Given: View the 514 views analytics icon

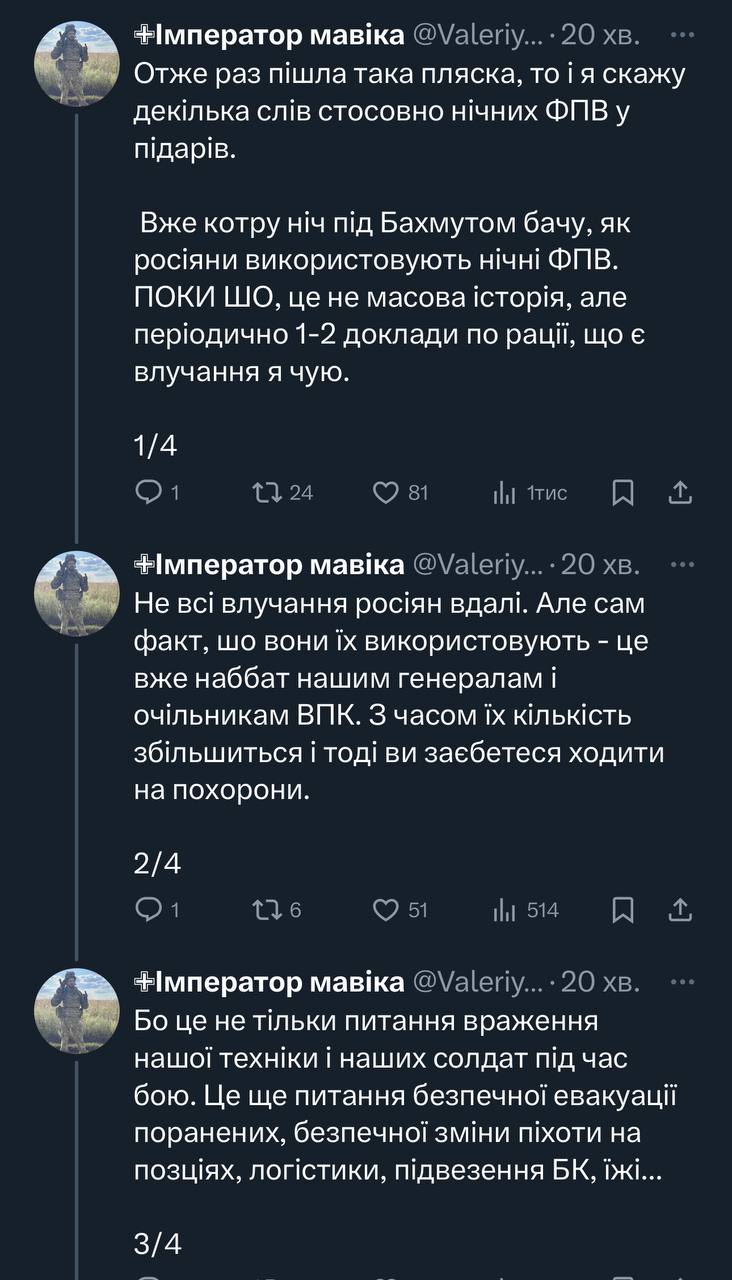Looking at the screenshot, I should (504, 909).
